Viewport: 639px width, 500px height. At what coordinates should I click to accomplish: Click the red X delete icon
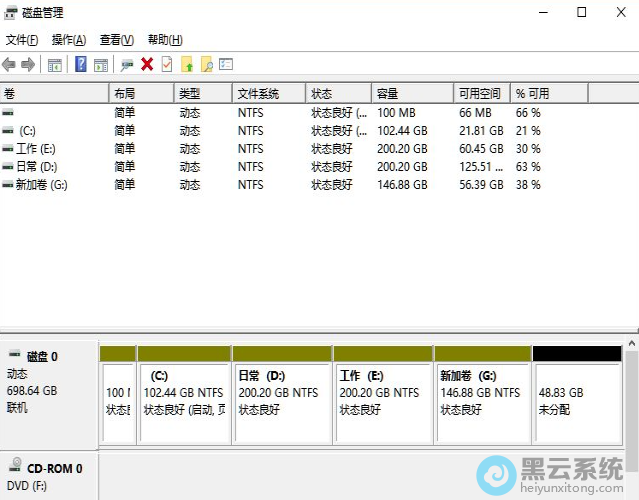pyautogui.click(x=147, y=65)
